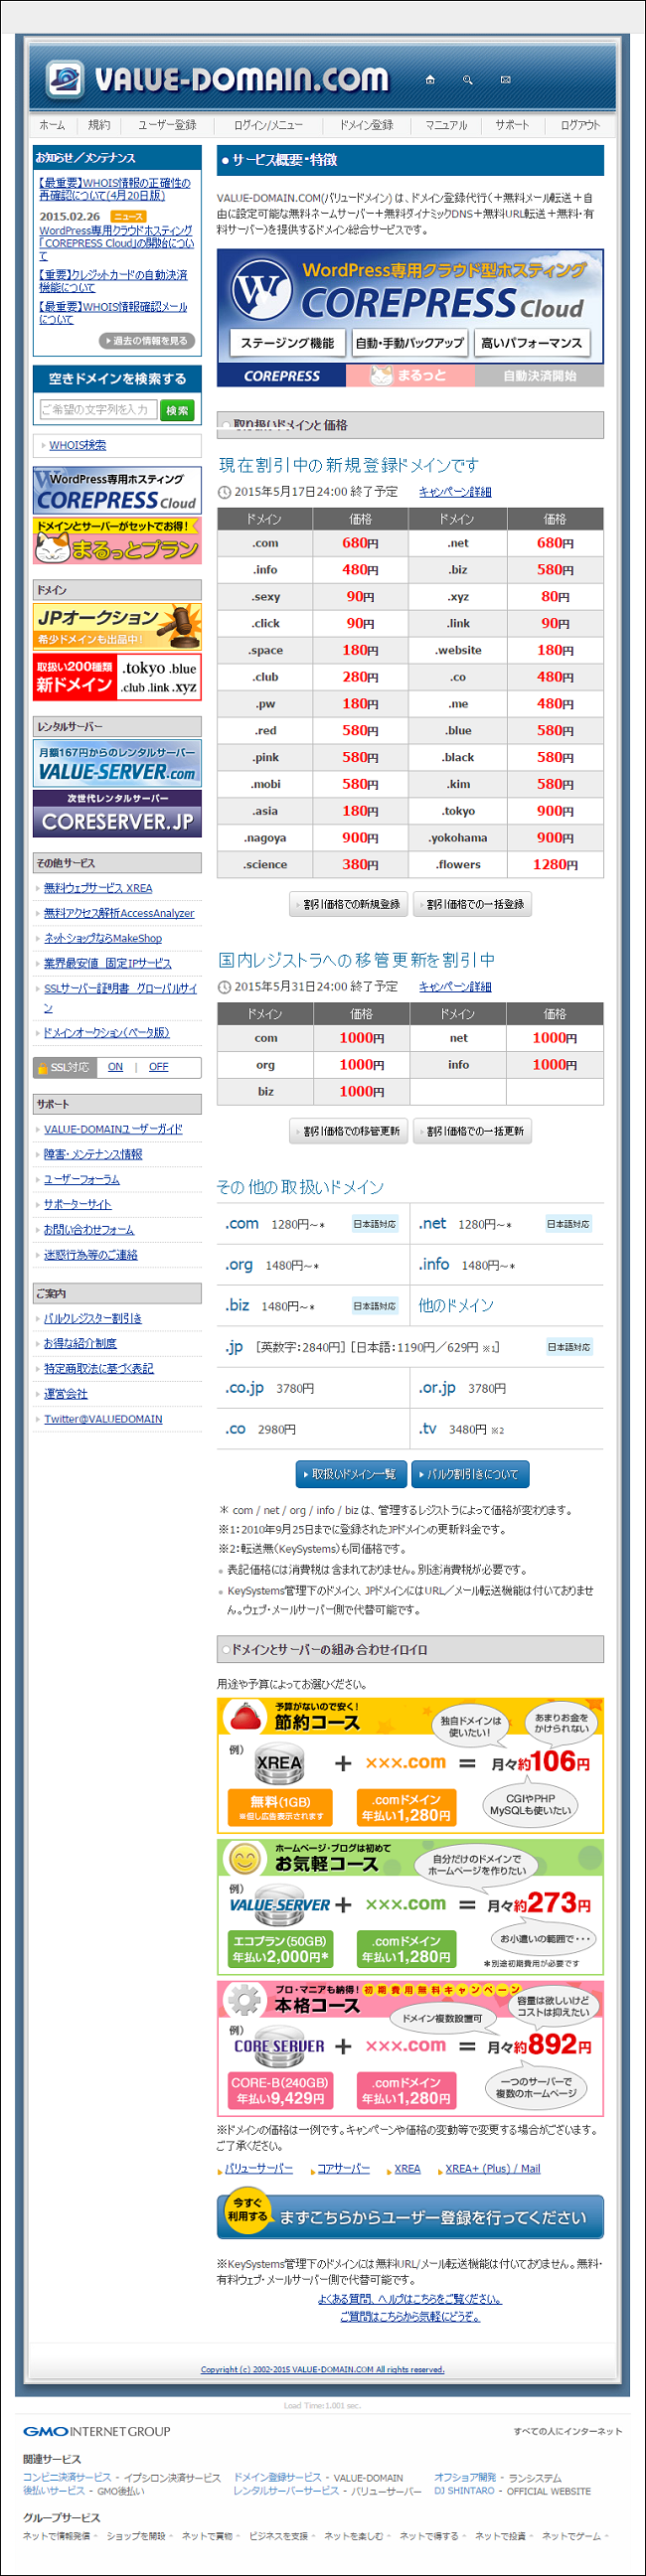Click the 新ドメイン .tokyo .blue banner
The width and height of the screenshot is (646, 2576).
pyautogui.click(x=117, y=677)
